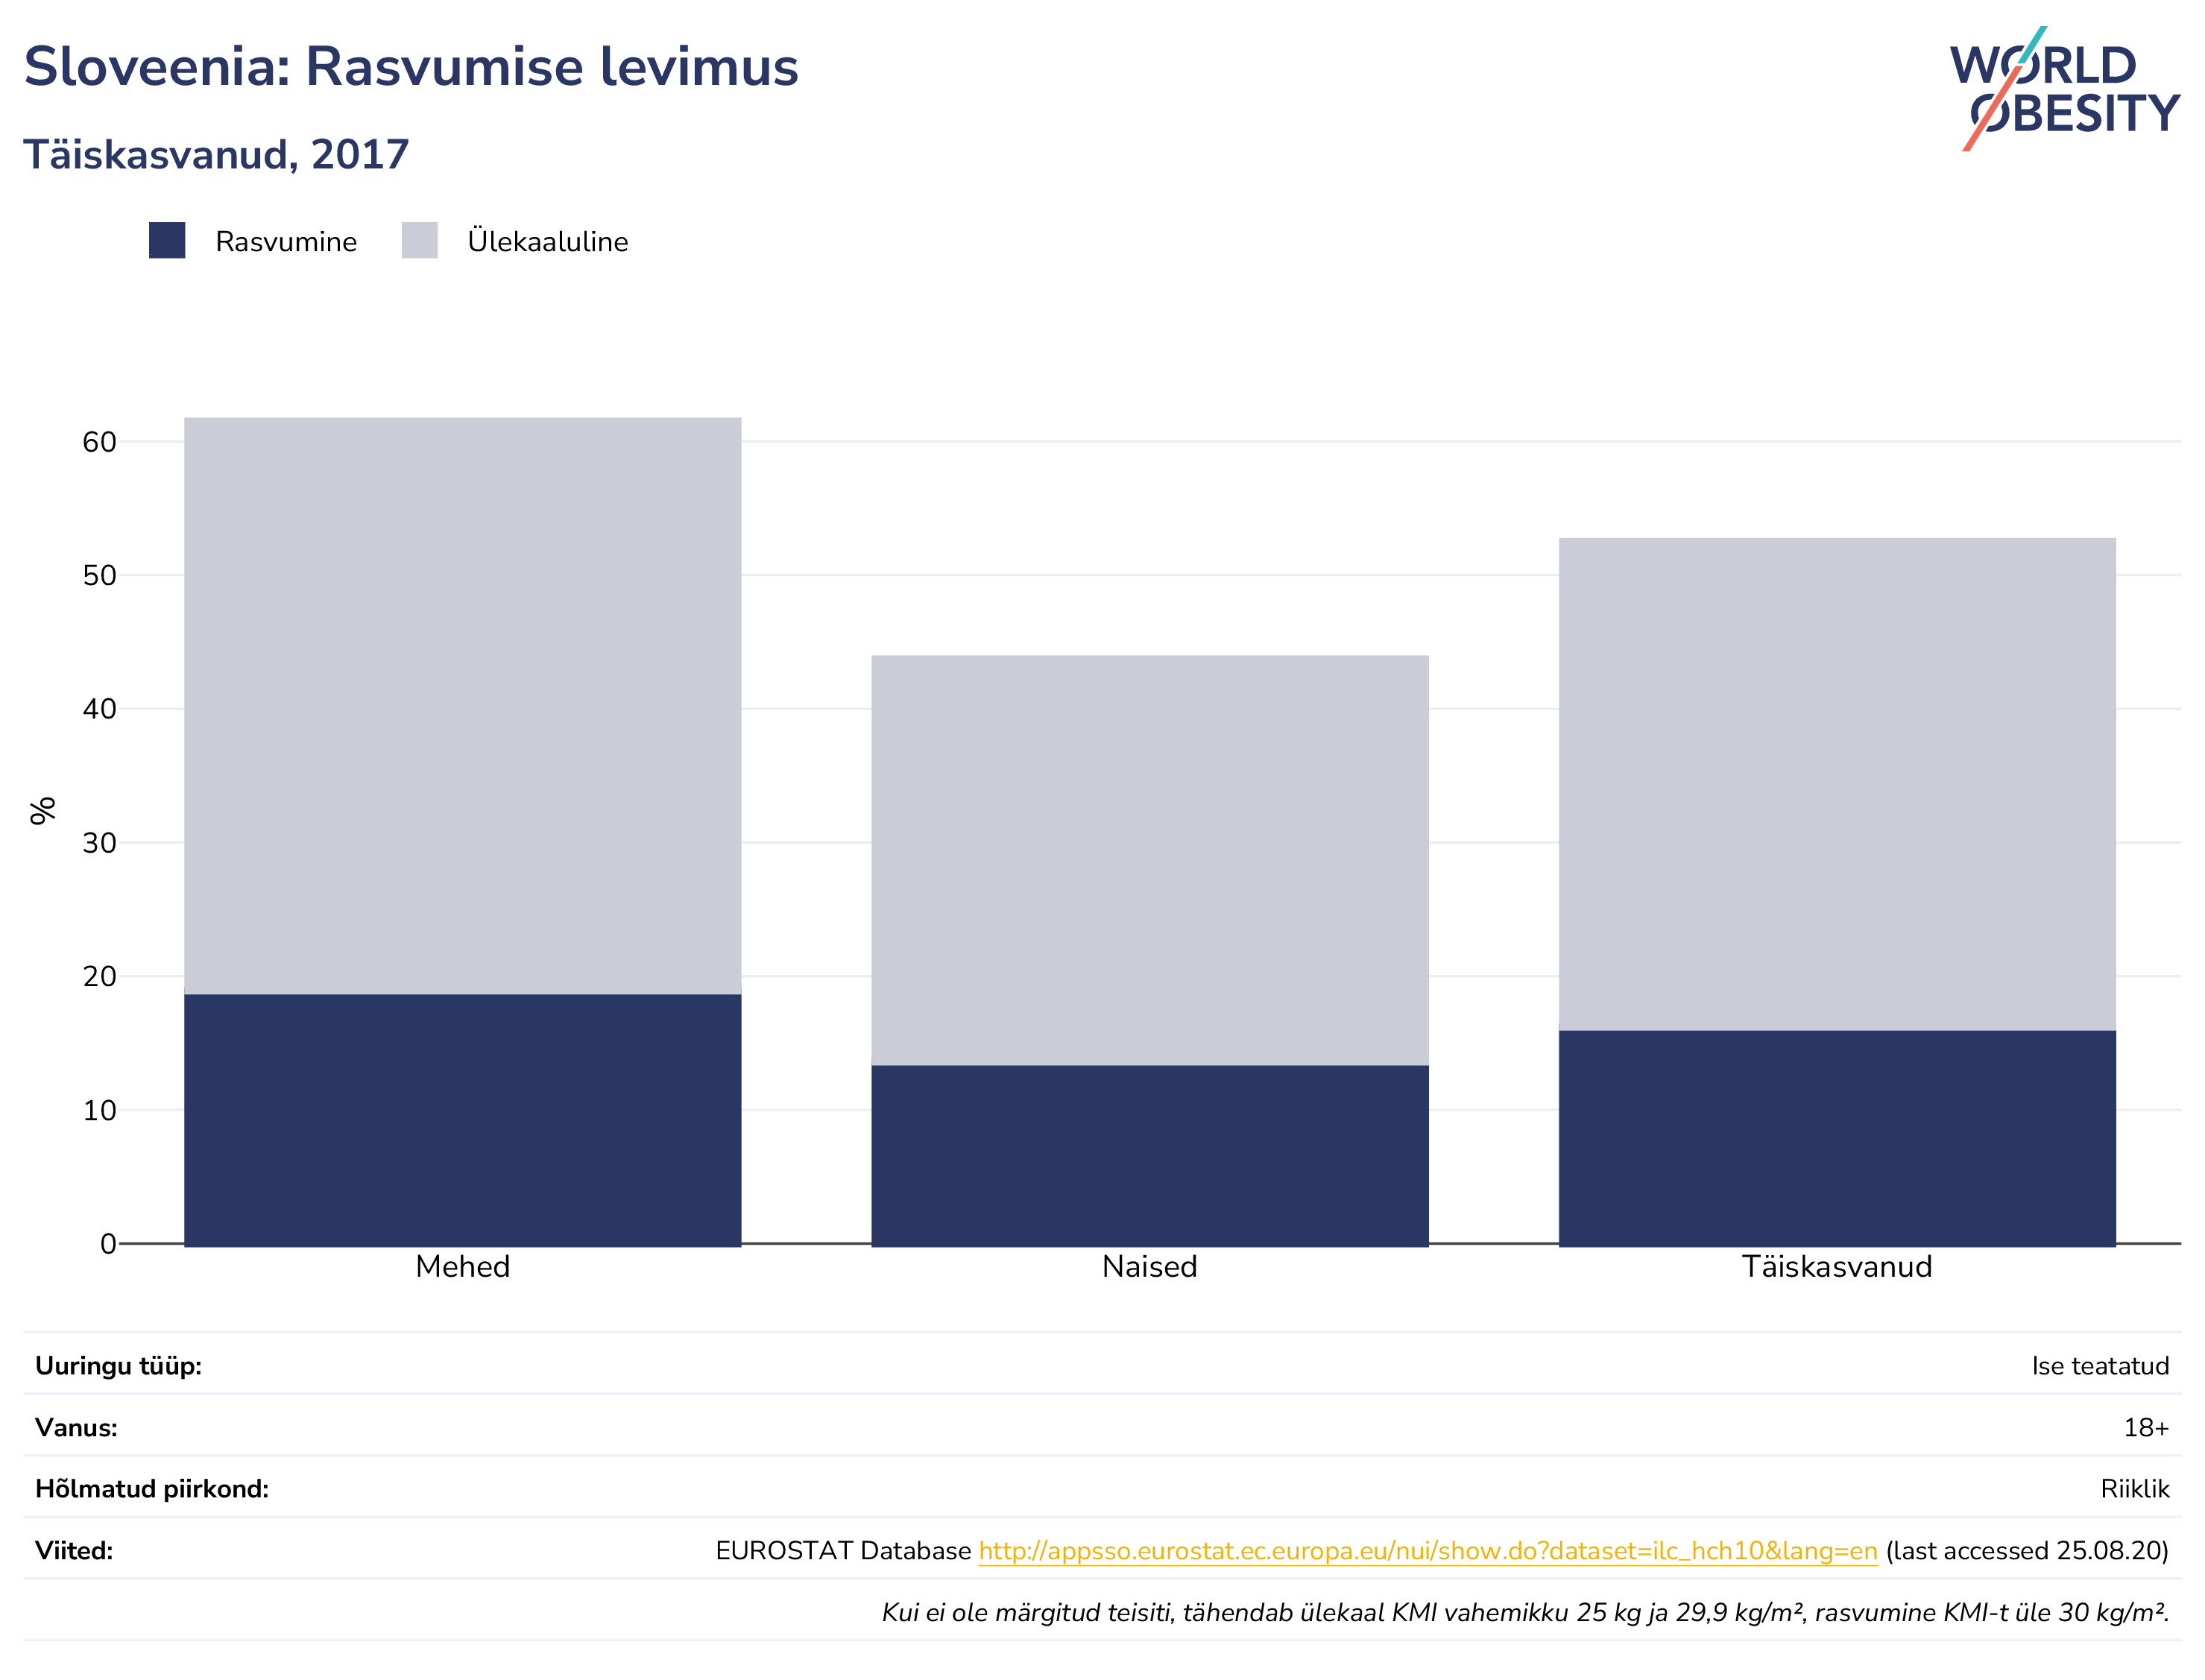Click the Naised overweight grey bar segment
This screenshot has width=2205, height=1680.
click(1149, 860)
